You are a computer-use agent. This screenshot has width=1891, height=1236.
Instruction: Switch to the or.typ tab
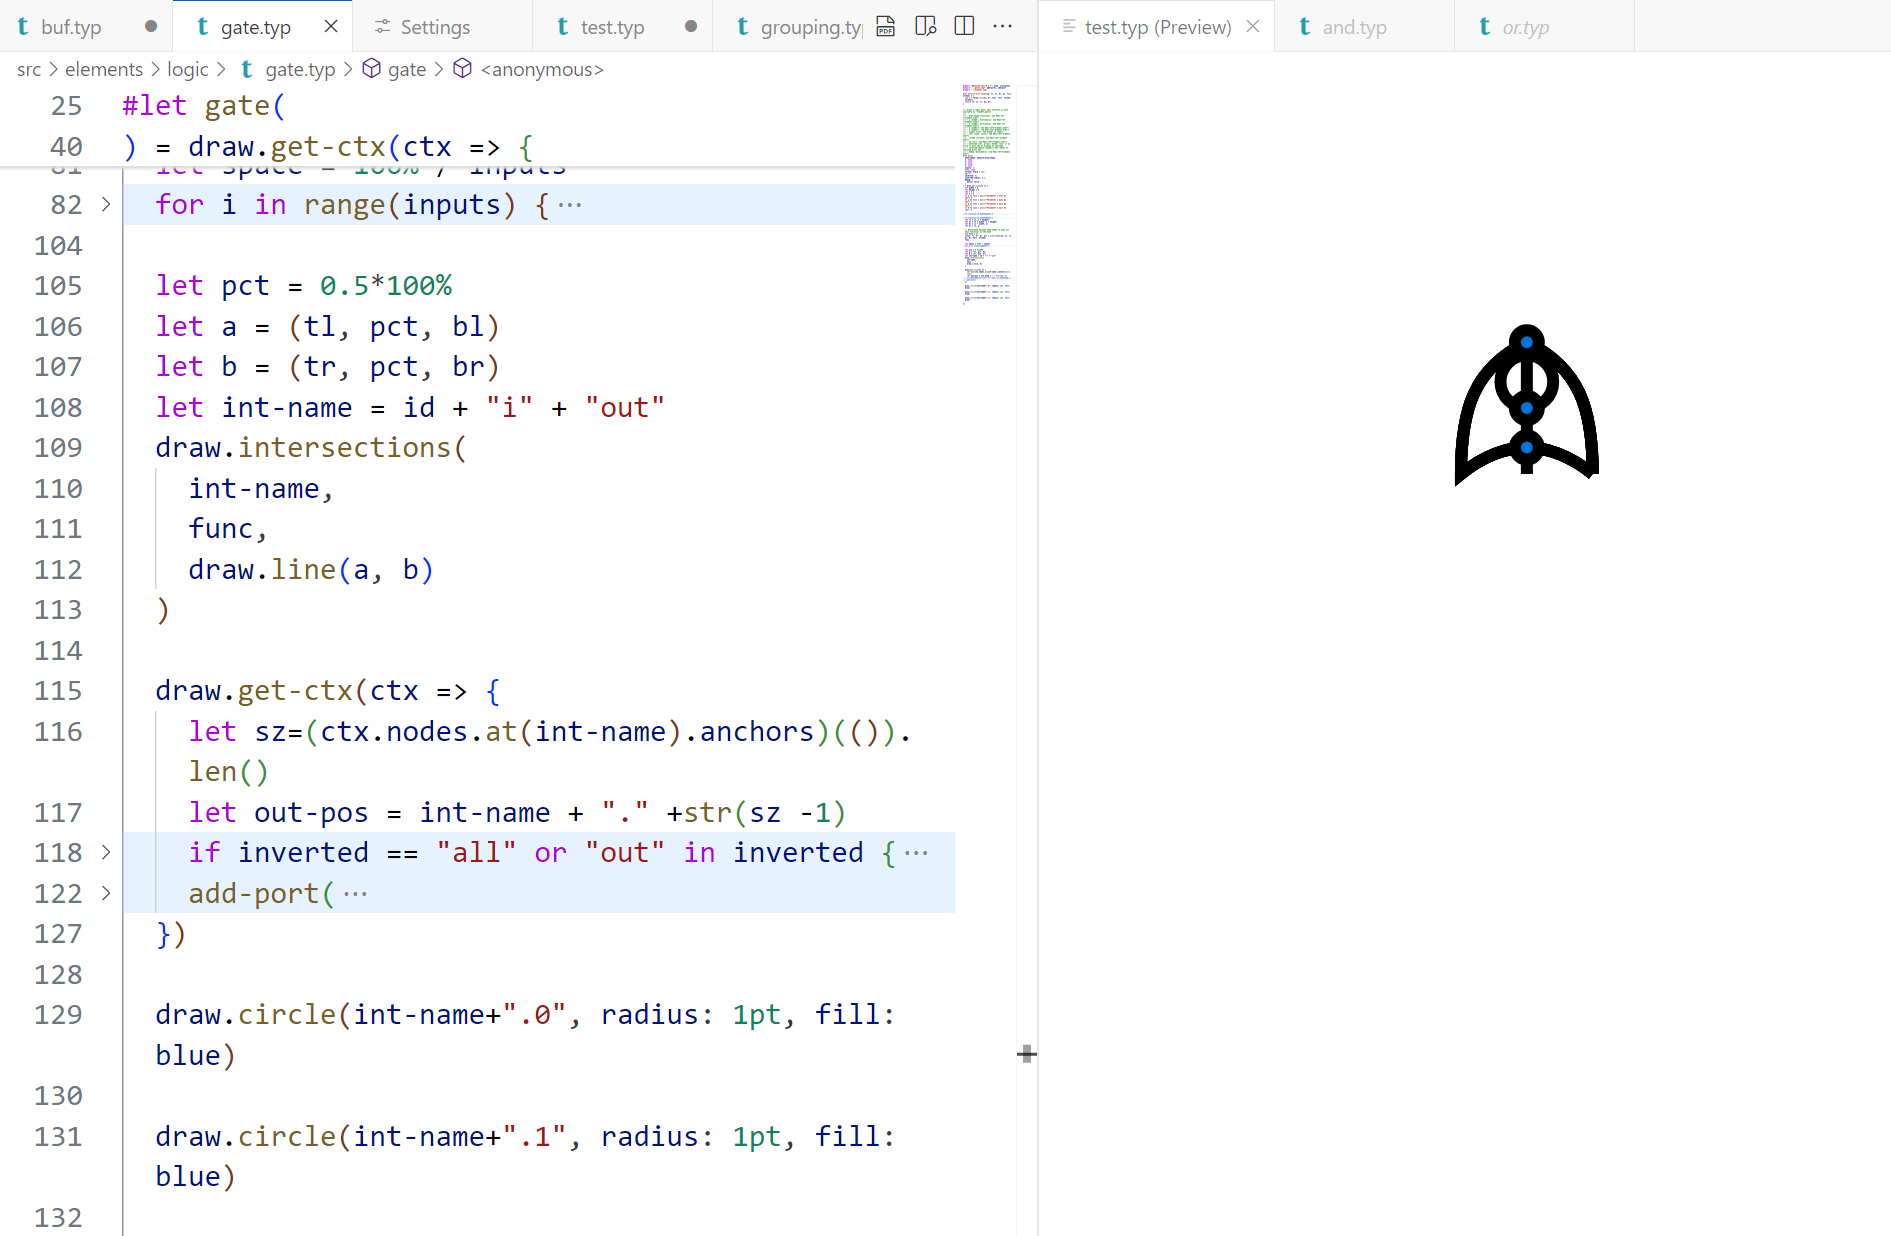pos(1524,27)
